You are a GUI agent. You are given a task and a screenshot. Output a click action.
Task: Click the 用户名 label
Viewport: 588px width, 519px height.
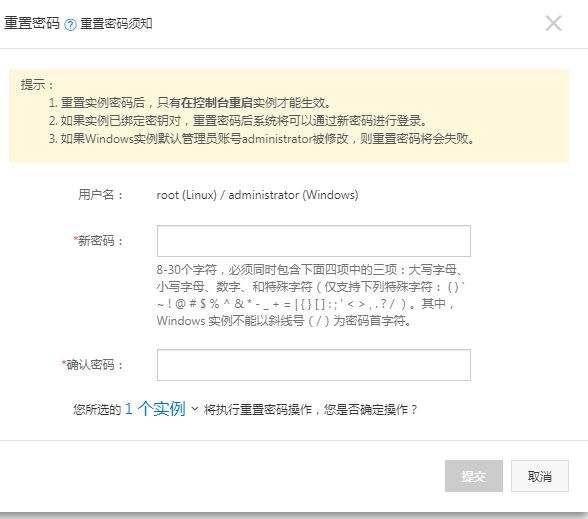[x=100, y=195]
